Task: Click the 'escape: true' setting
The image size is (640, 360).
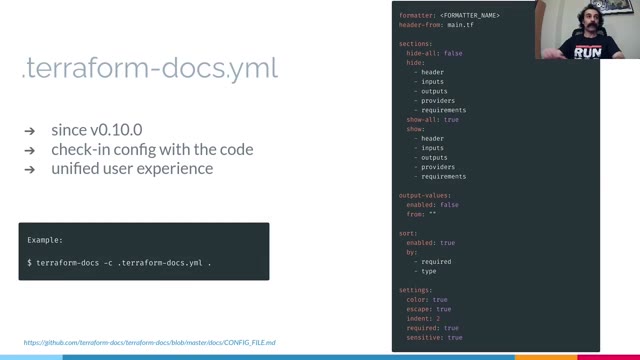Action: pyautogui.click(x=429, y=309)
